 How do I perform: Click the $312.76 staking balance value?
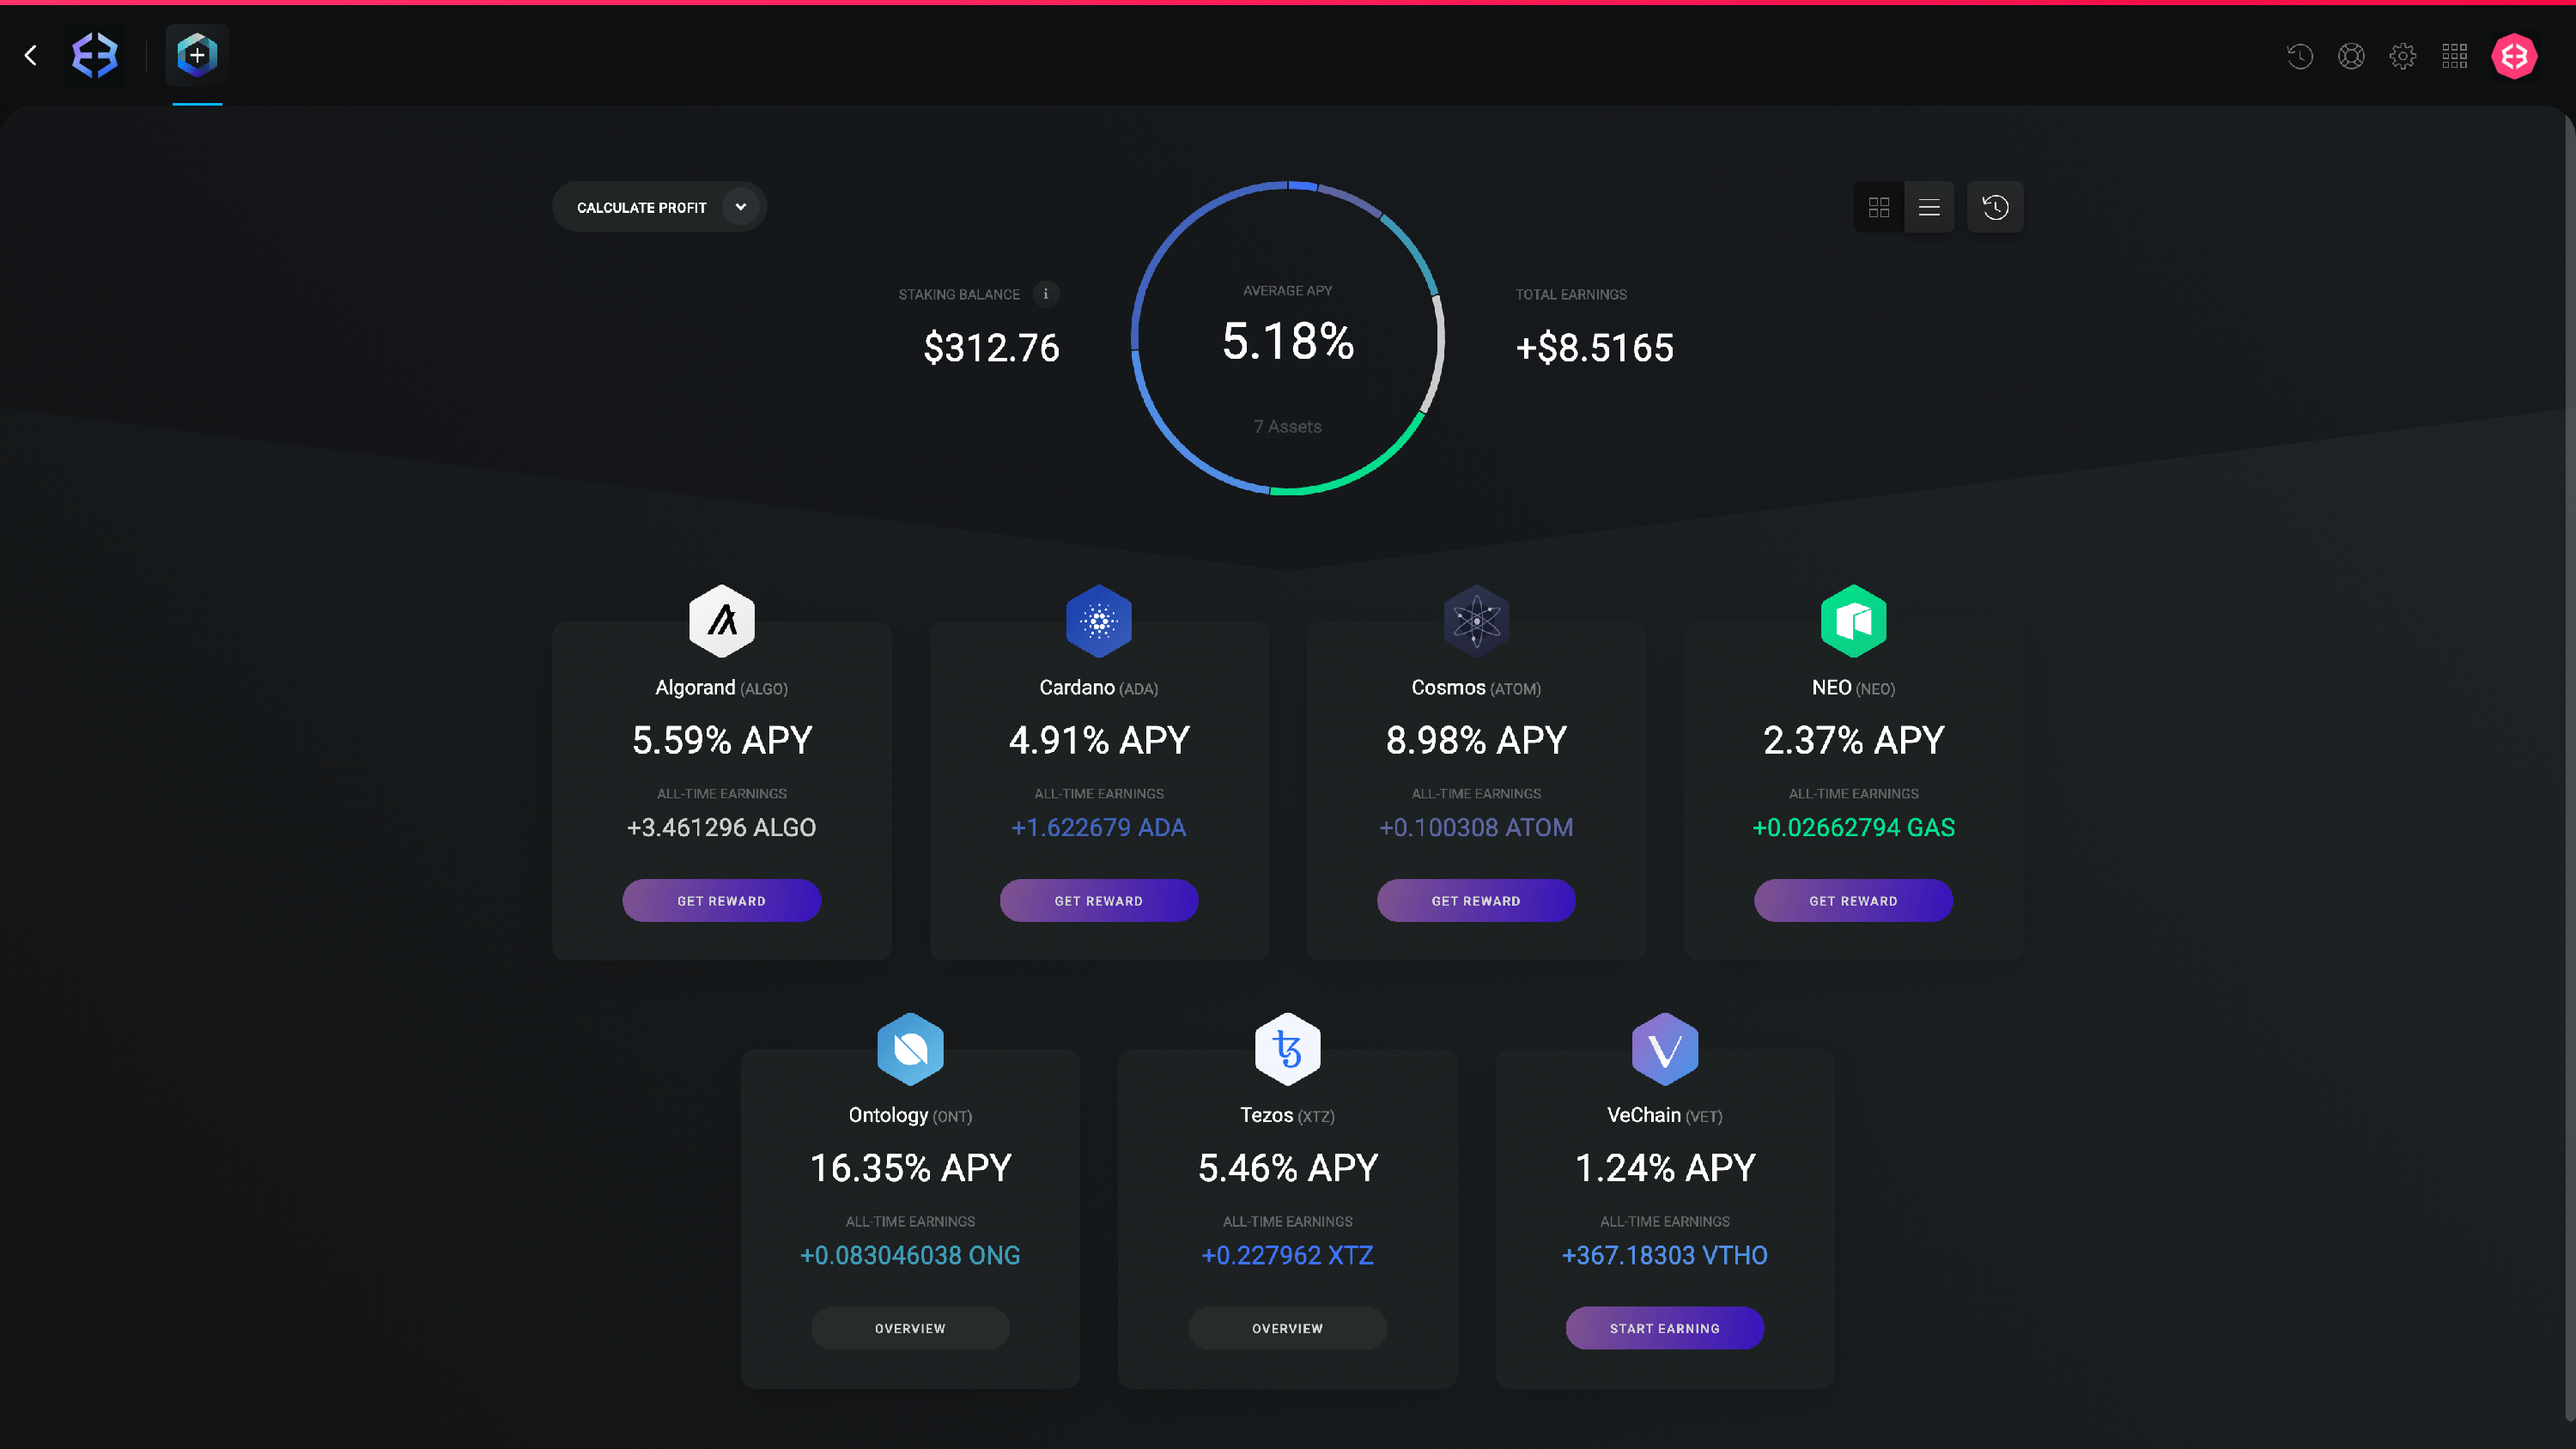[991, 348]
